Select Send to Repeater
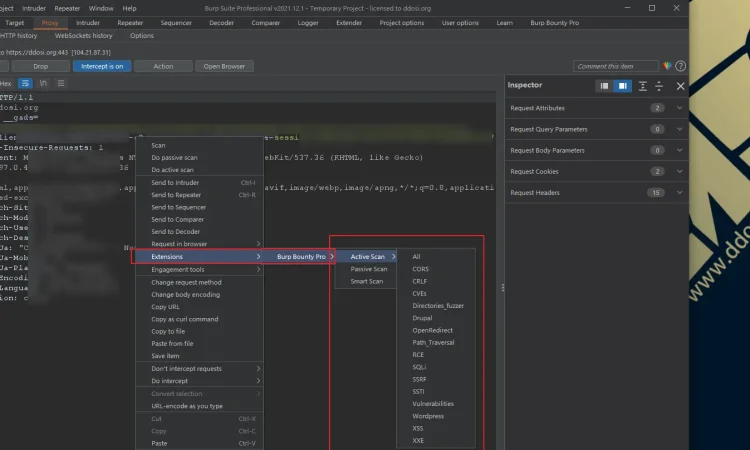This screenshot has height=450, width=750. click(199, 195)
